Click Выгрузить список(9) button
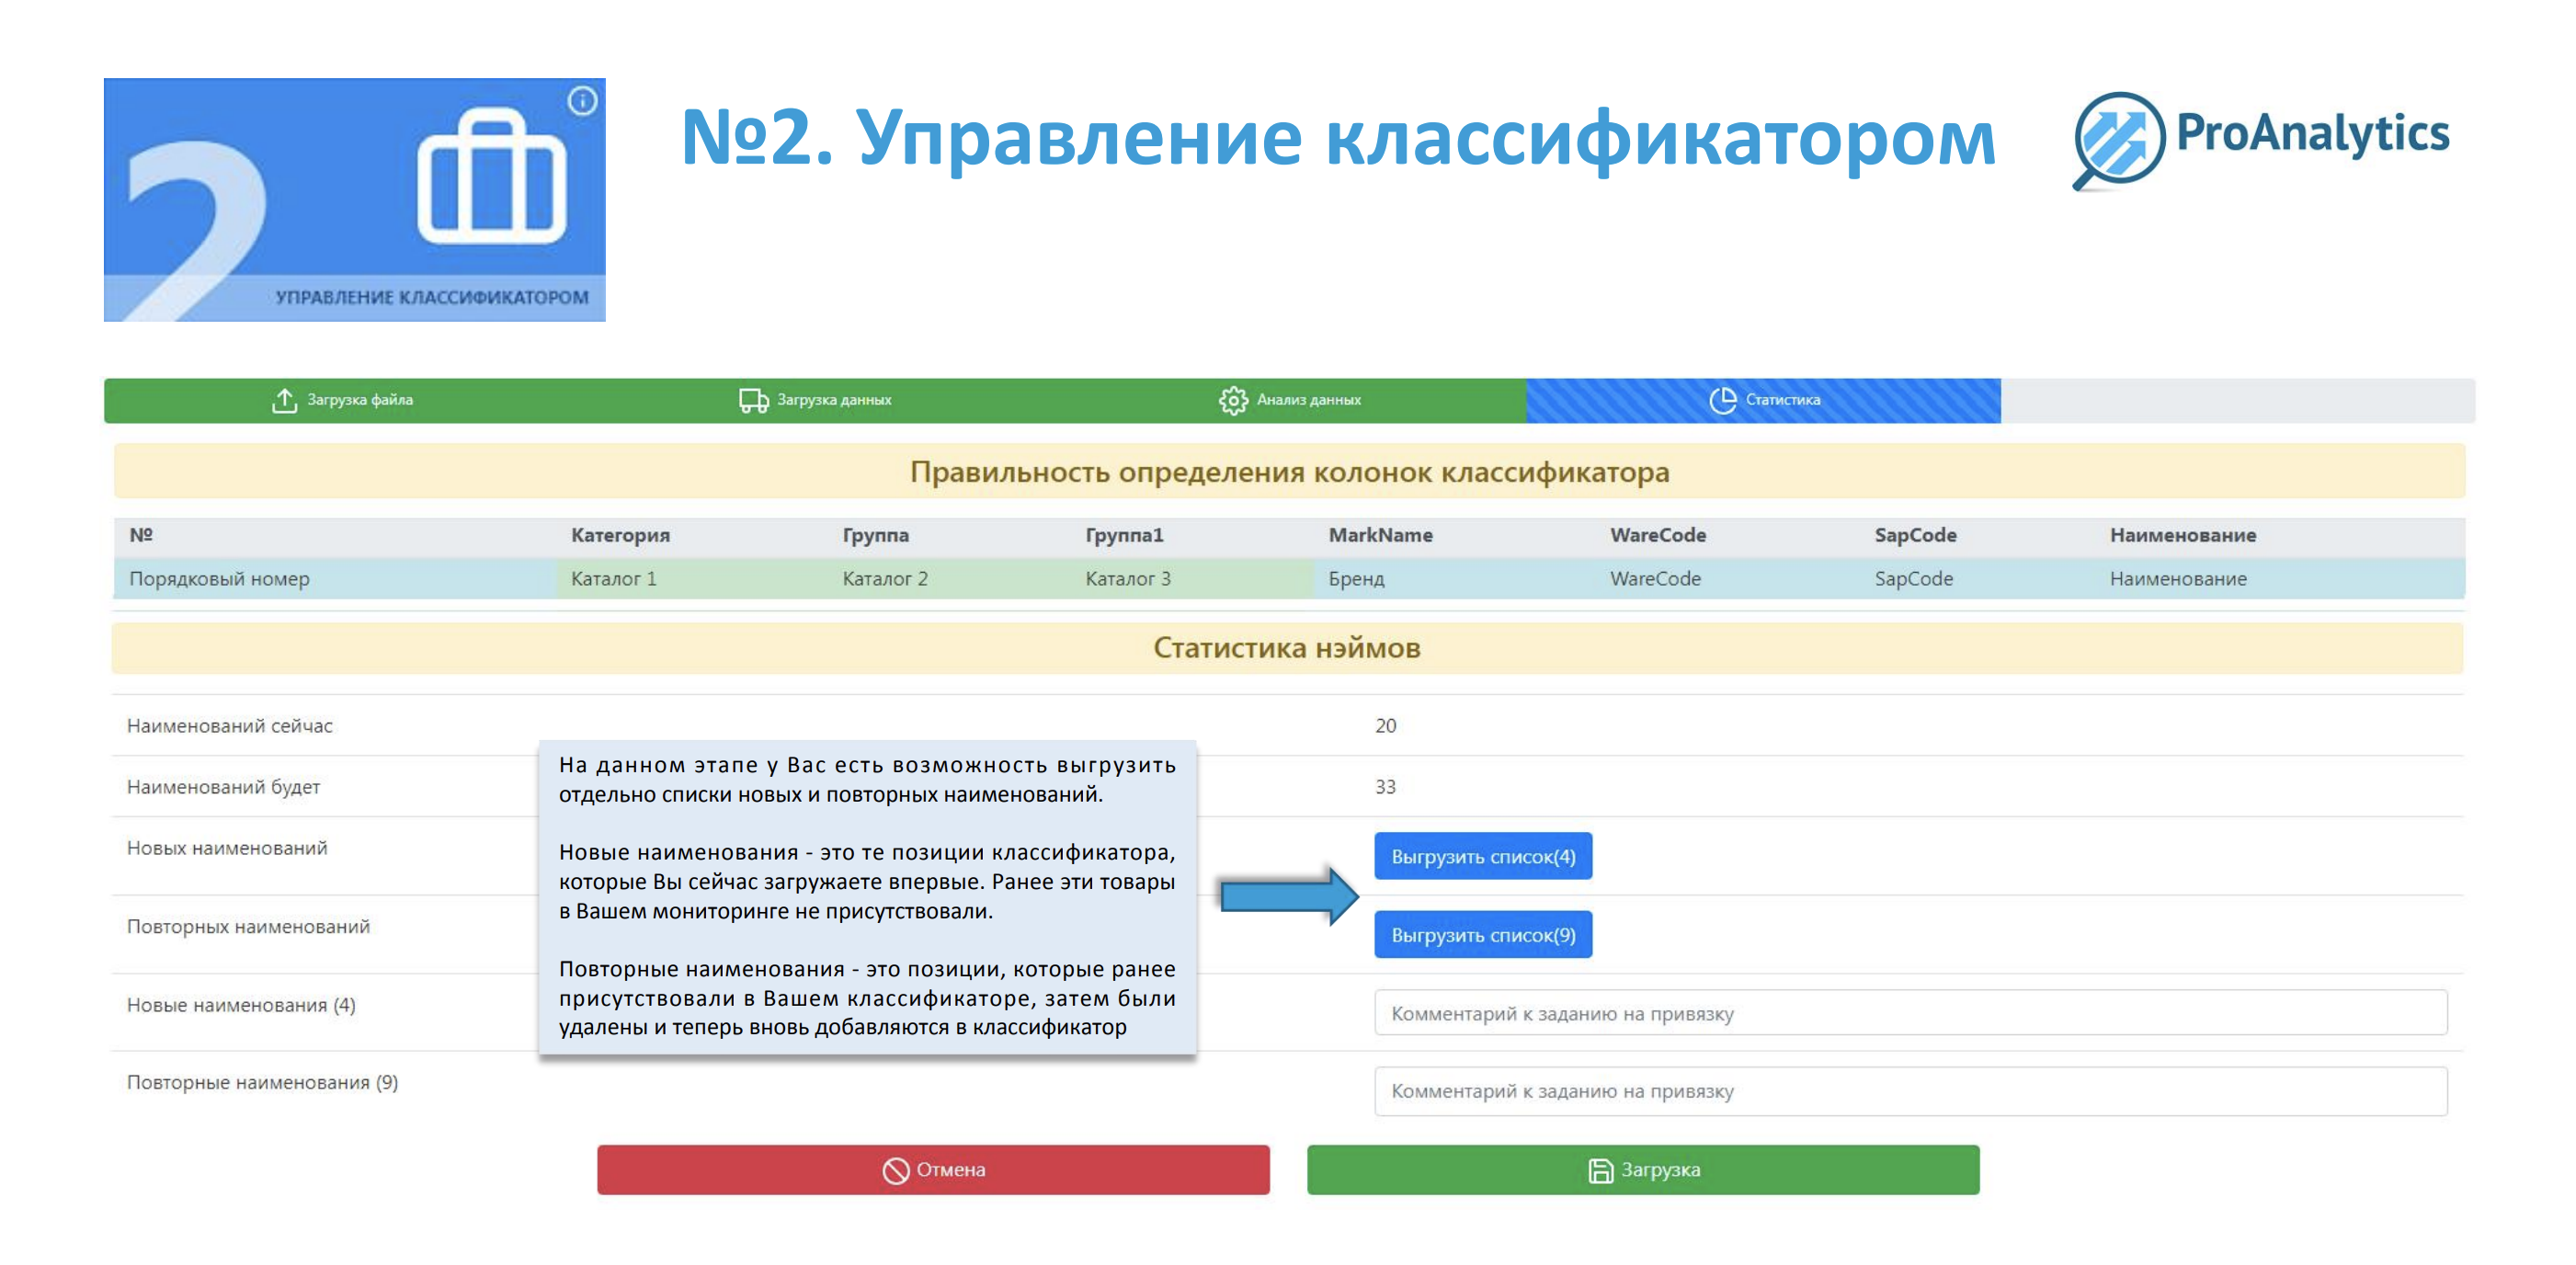Image resolution: width=2576 pixels, height=1265 pixels. 1483,934
